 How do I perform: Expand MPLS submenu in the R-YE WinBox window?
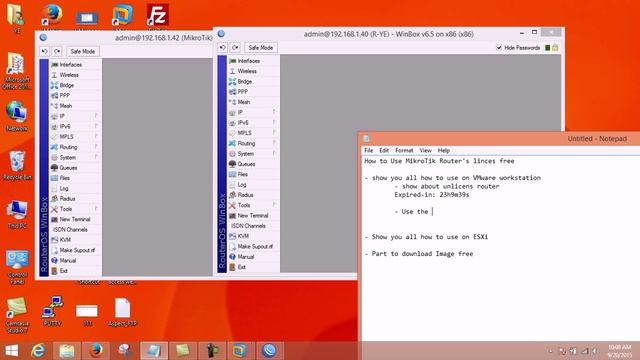pyautogui.click(x=253, y=133)
